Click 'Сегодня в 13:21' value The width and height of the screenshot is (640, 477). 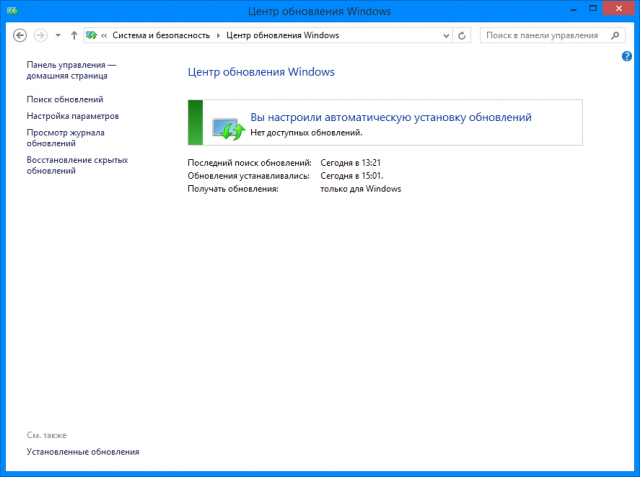tap(350, 163)
